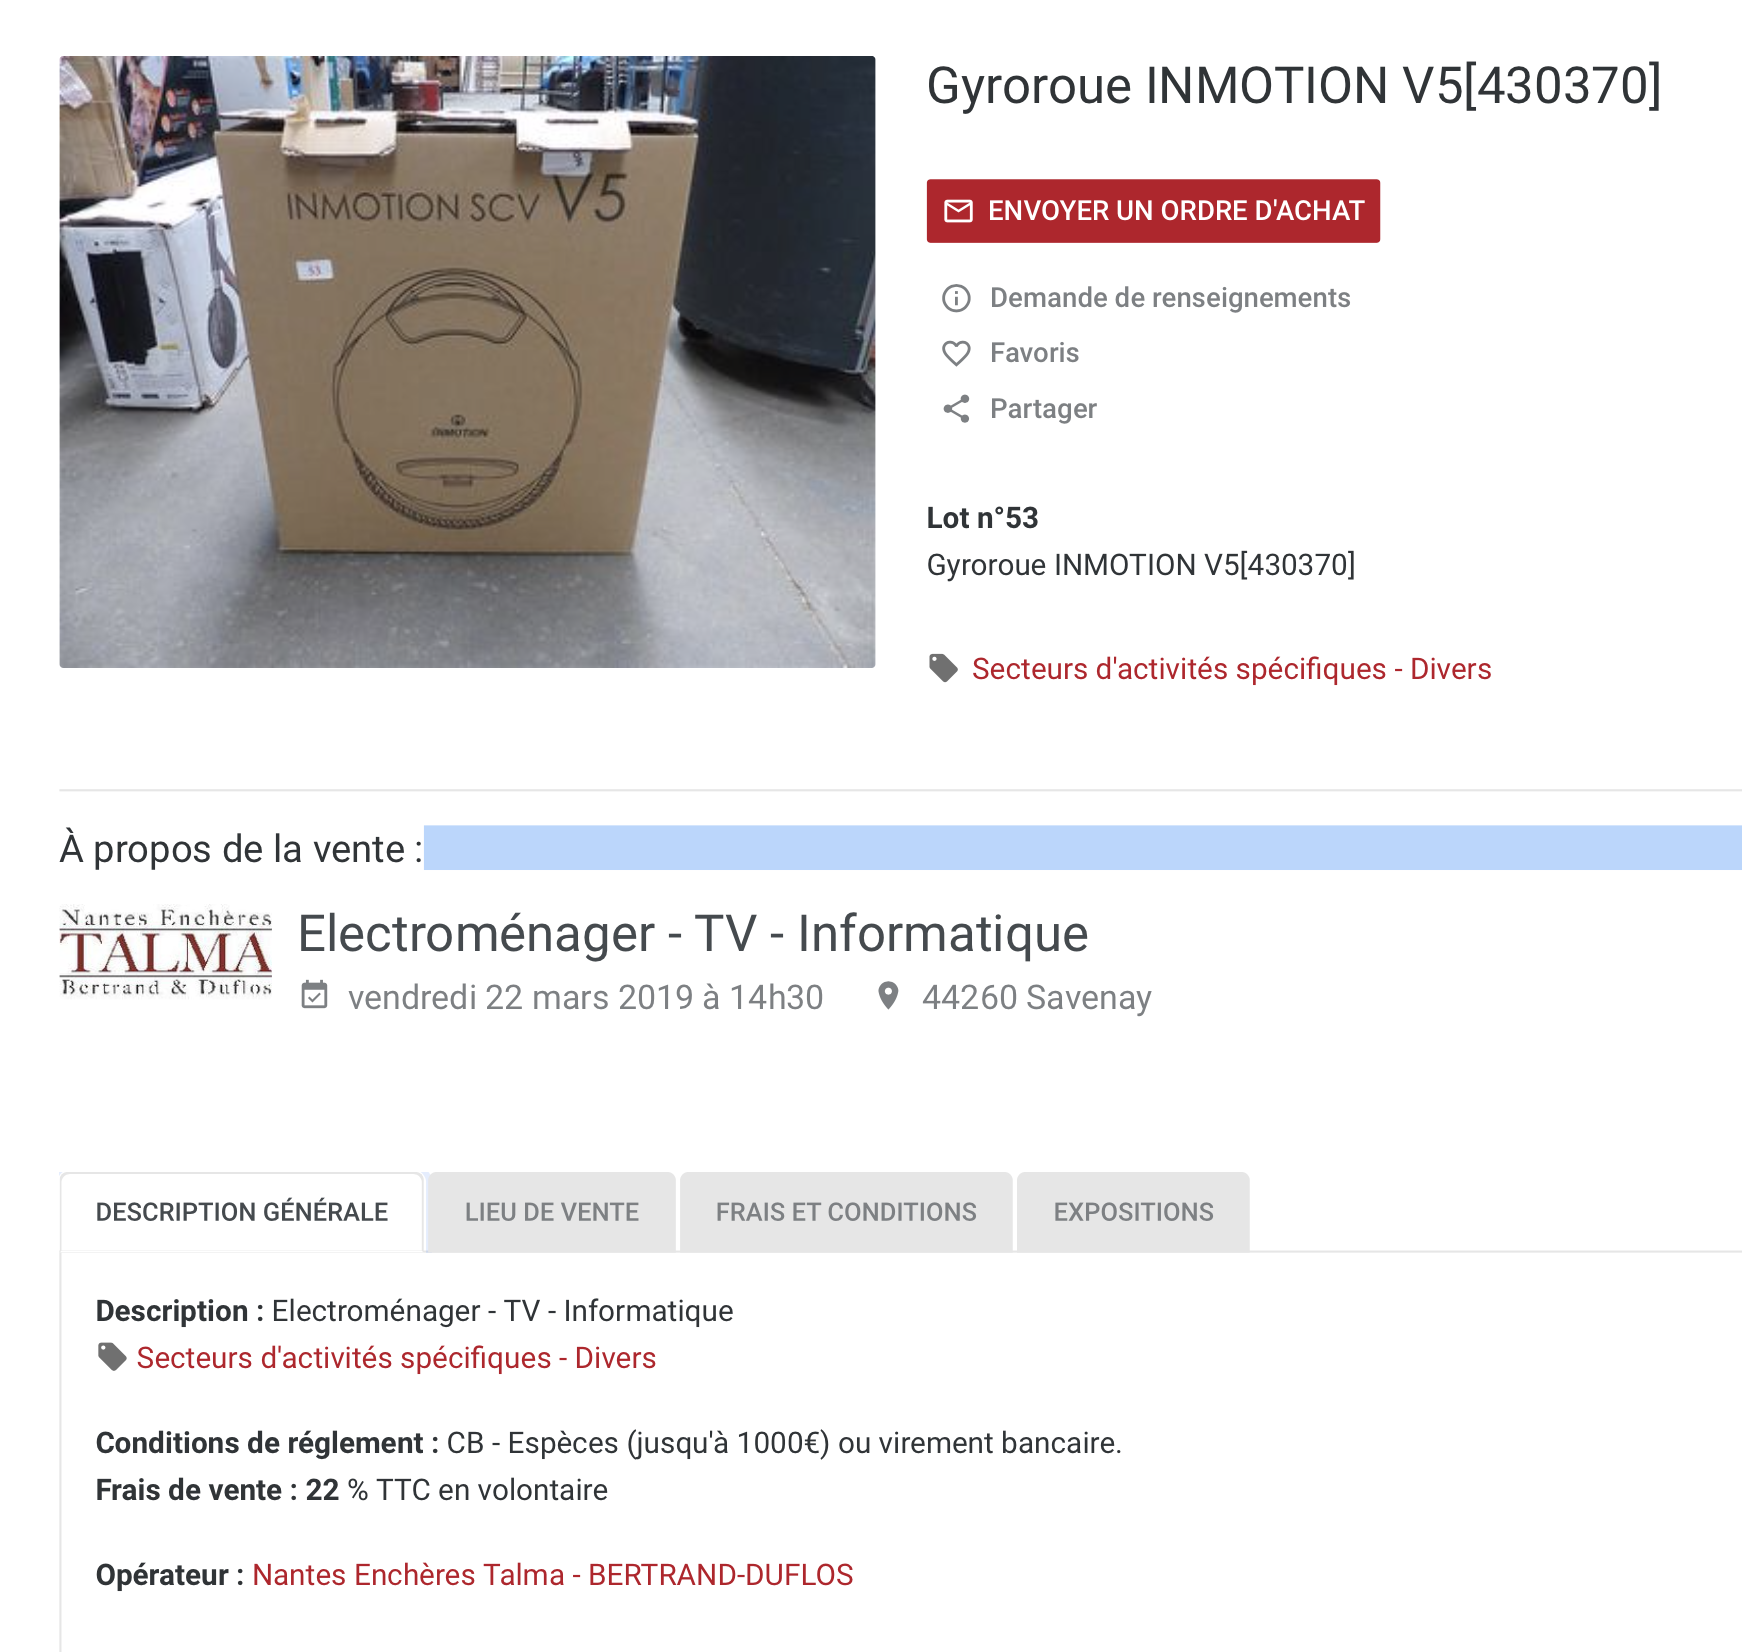Image resolution: width=1742 pixels, height=1652 pixels.
Task: Open the Frais et conditions tab
Action: pyautogui.click(x=846, y=1212)
